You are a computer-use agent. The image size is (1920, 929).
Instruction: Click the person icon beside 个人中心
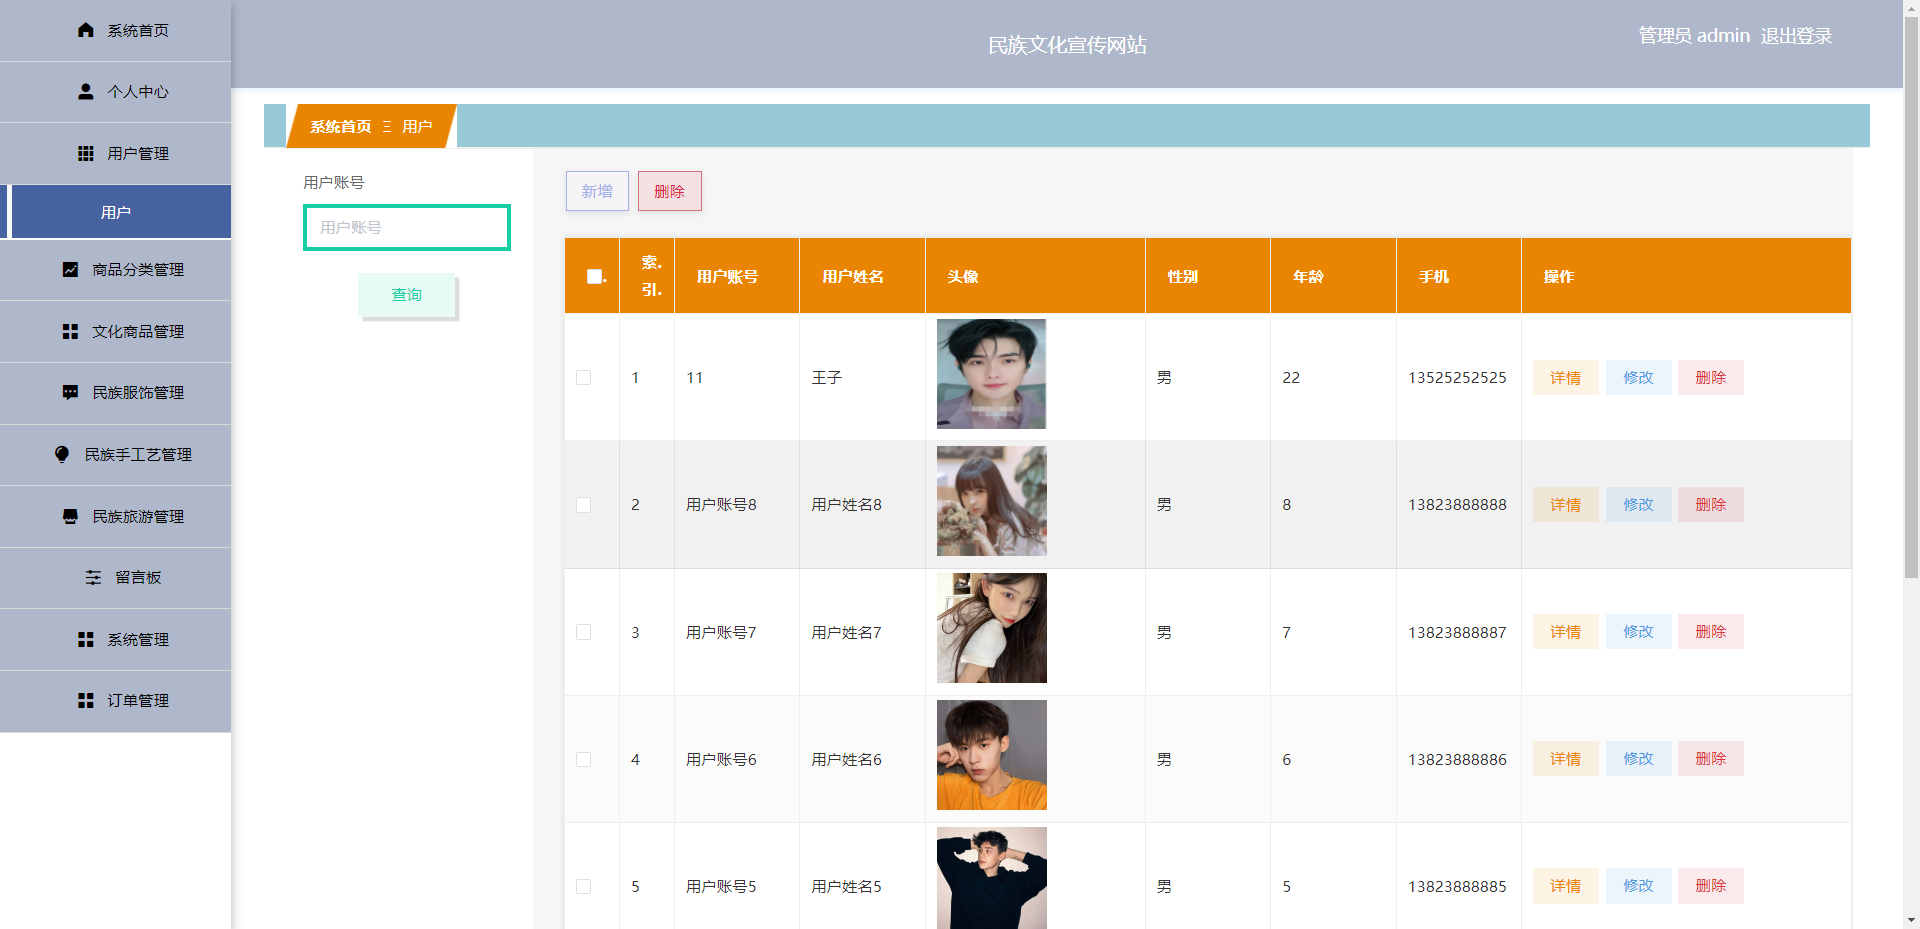(86, 91)
